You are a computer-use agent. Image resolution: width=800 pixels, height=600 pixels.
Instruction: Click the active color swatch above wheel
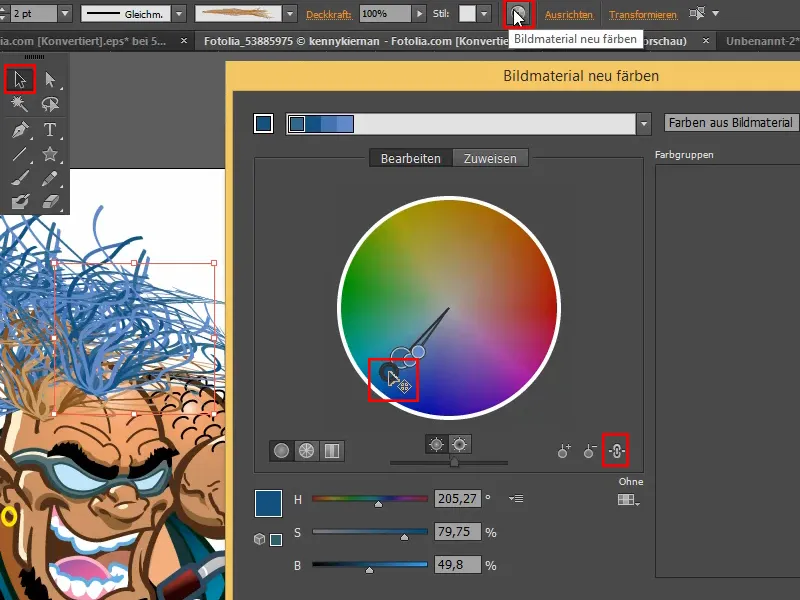(263, 123)
